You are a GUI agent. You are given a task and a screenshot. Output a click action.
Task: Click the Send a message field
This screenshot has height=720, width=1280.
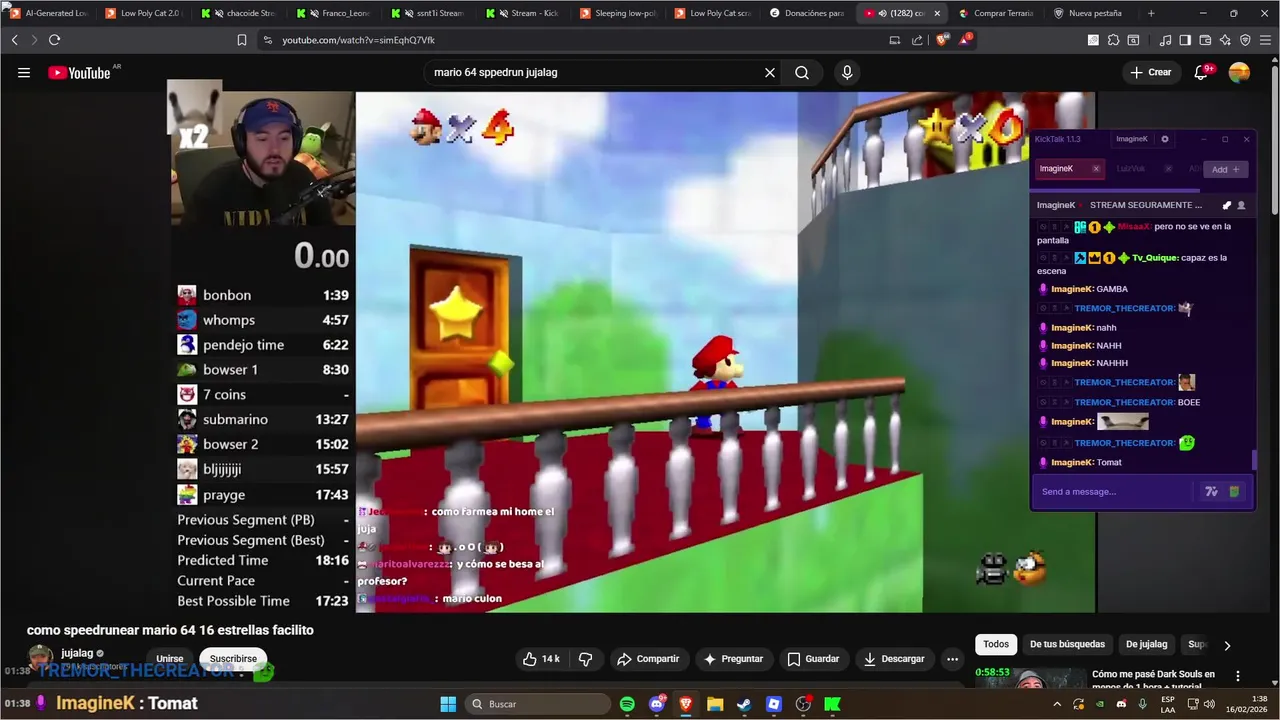[1113, 491]
